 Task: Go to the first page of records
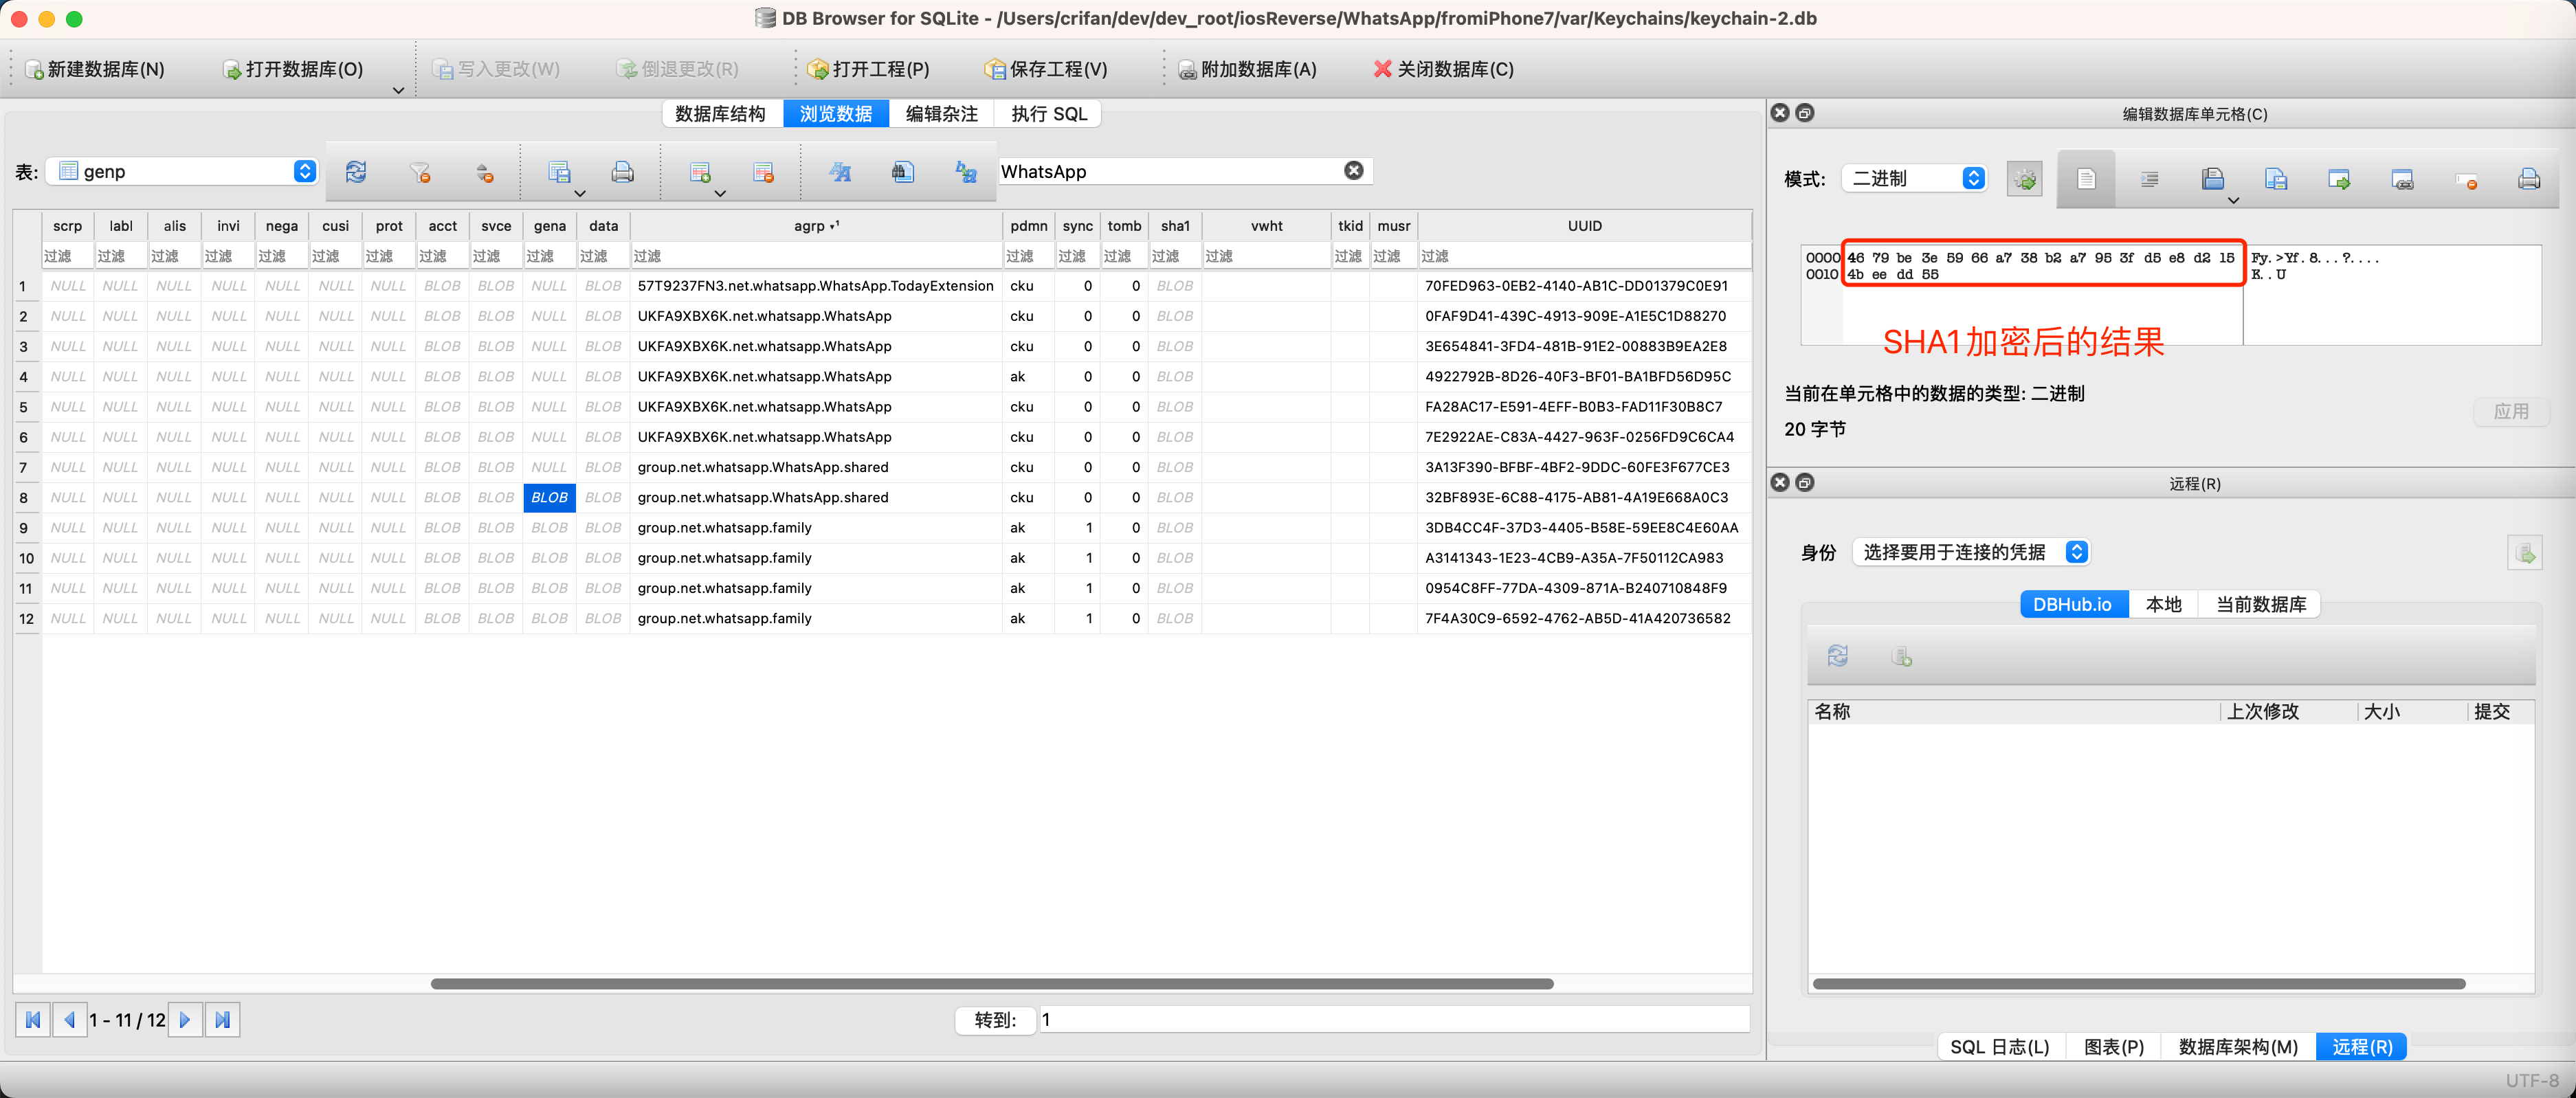33,1019
